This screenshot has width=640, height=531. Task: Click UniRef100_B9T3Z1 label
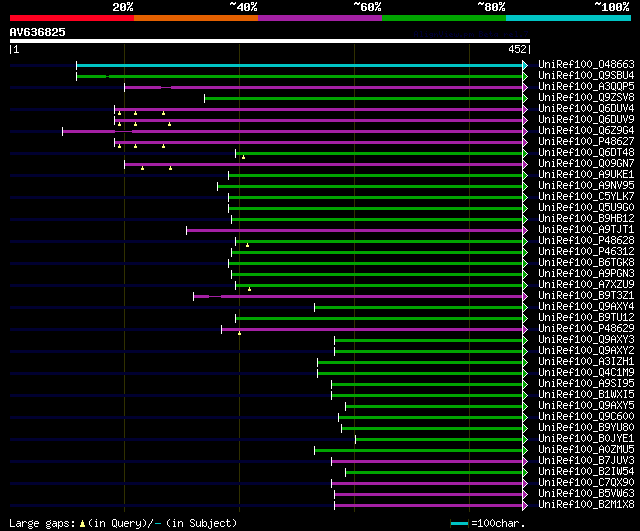(x=586, y=296)
